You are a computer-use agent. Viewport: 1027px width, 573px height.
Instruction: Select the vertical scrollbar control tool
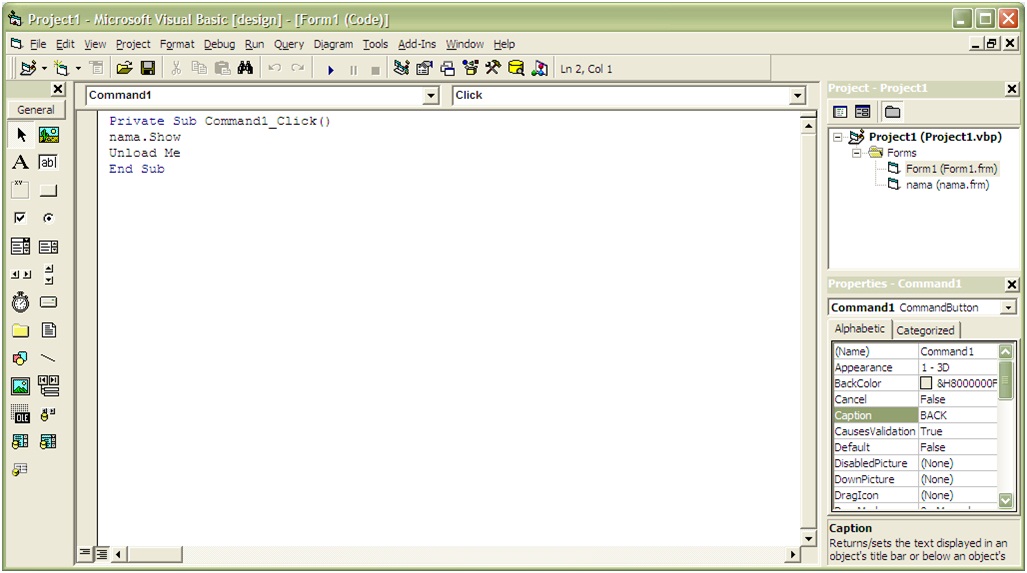48,274
